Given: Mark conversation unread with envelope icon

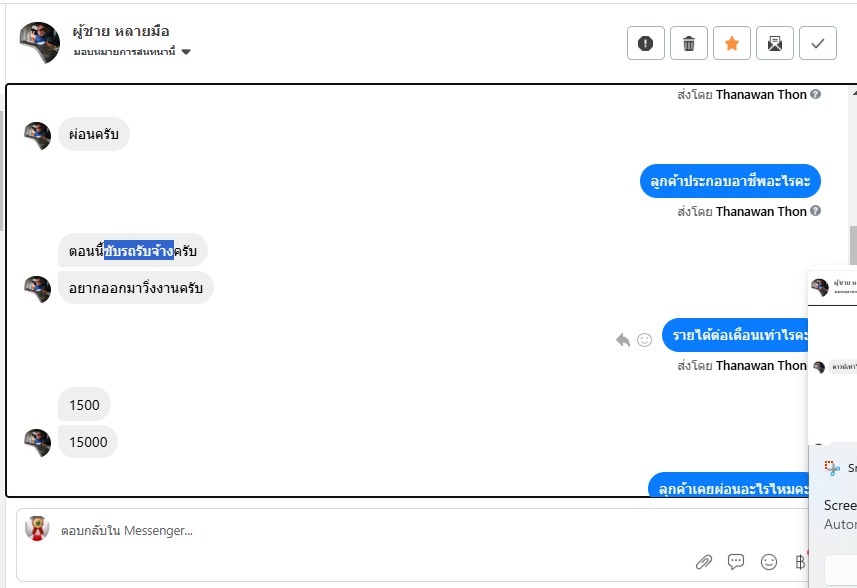Looking at the screenshot, I should point(774,43).
